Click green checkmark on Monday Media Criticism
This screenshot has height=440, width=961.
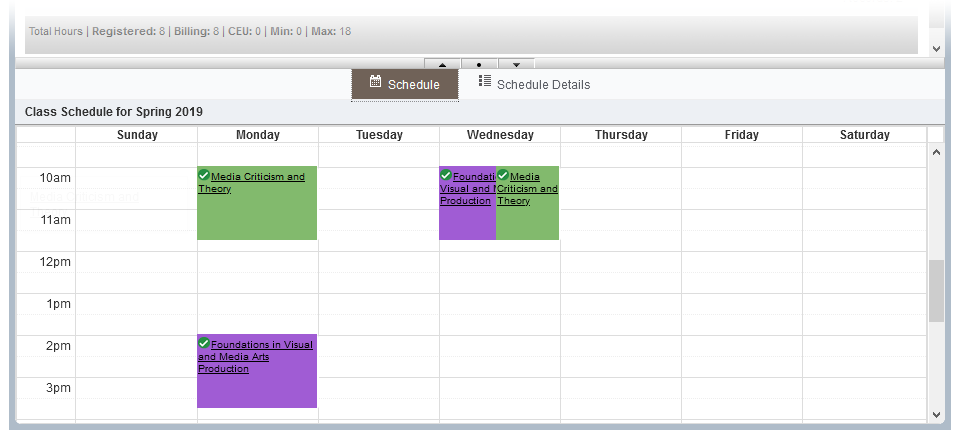204,175
